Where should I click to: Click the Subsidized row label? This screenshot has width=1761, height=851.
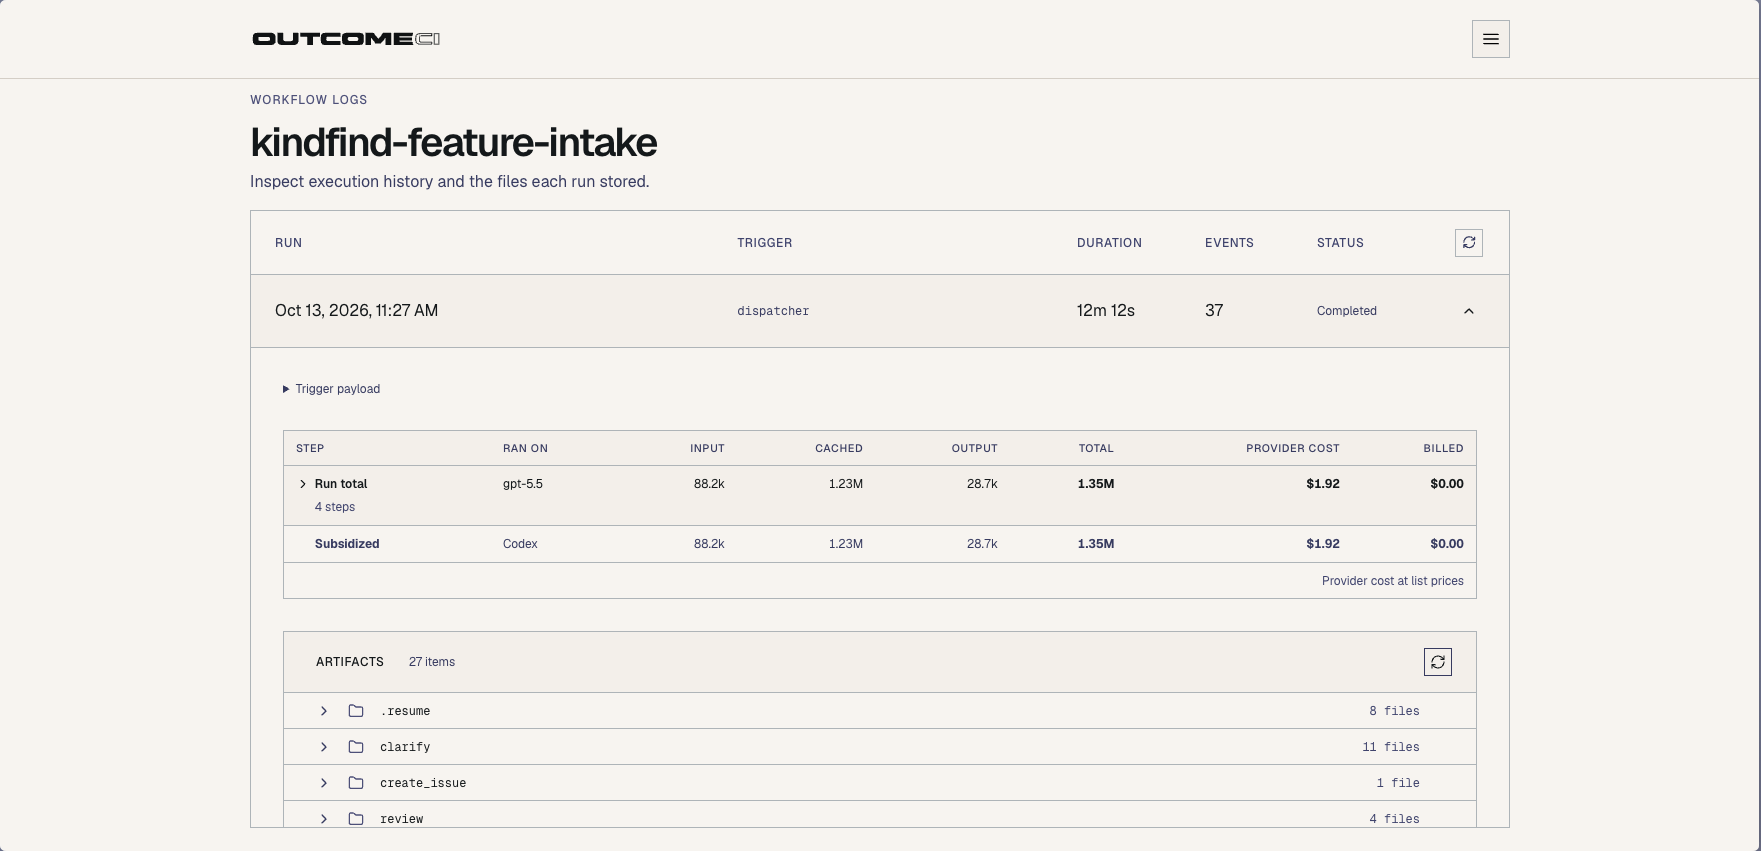[x=347, y=544]
